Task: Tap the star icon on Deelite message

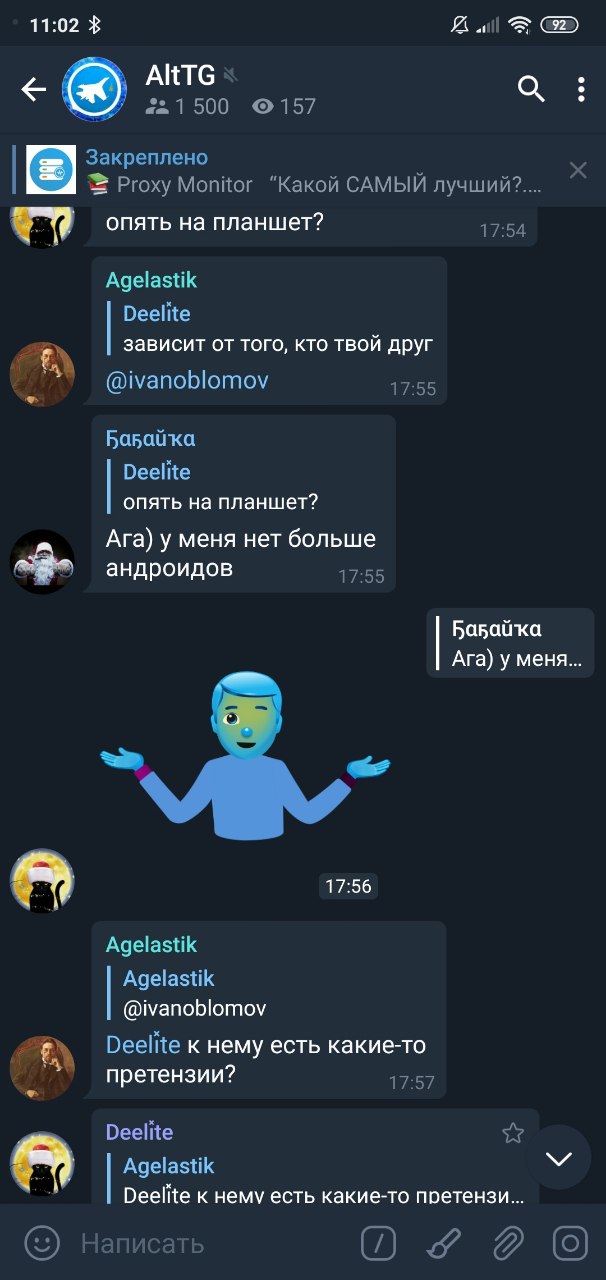Action: click(x=513, y=1132)
